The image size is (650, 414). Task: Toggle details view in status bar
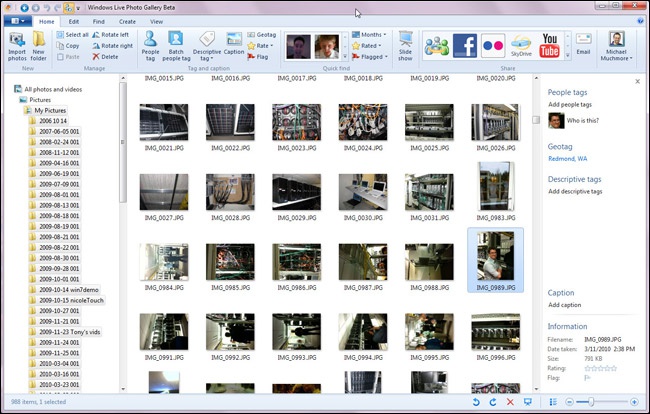point(553,402)
